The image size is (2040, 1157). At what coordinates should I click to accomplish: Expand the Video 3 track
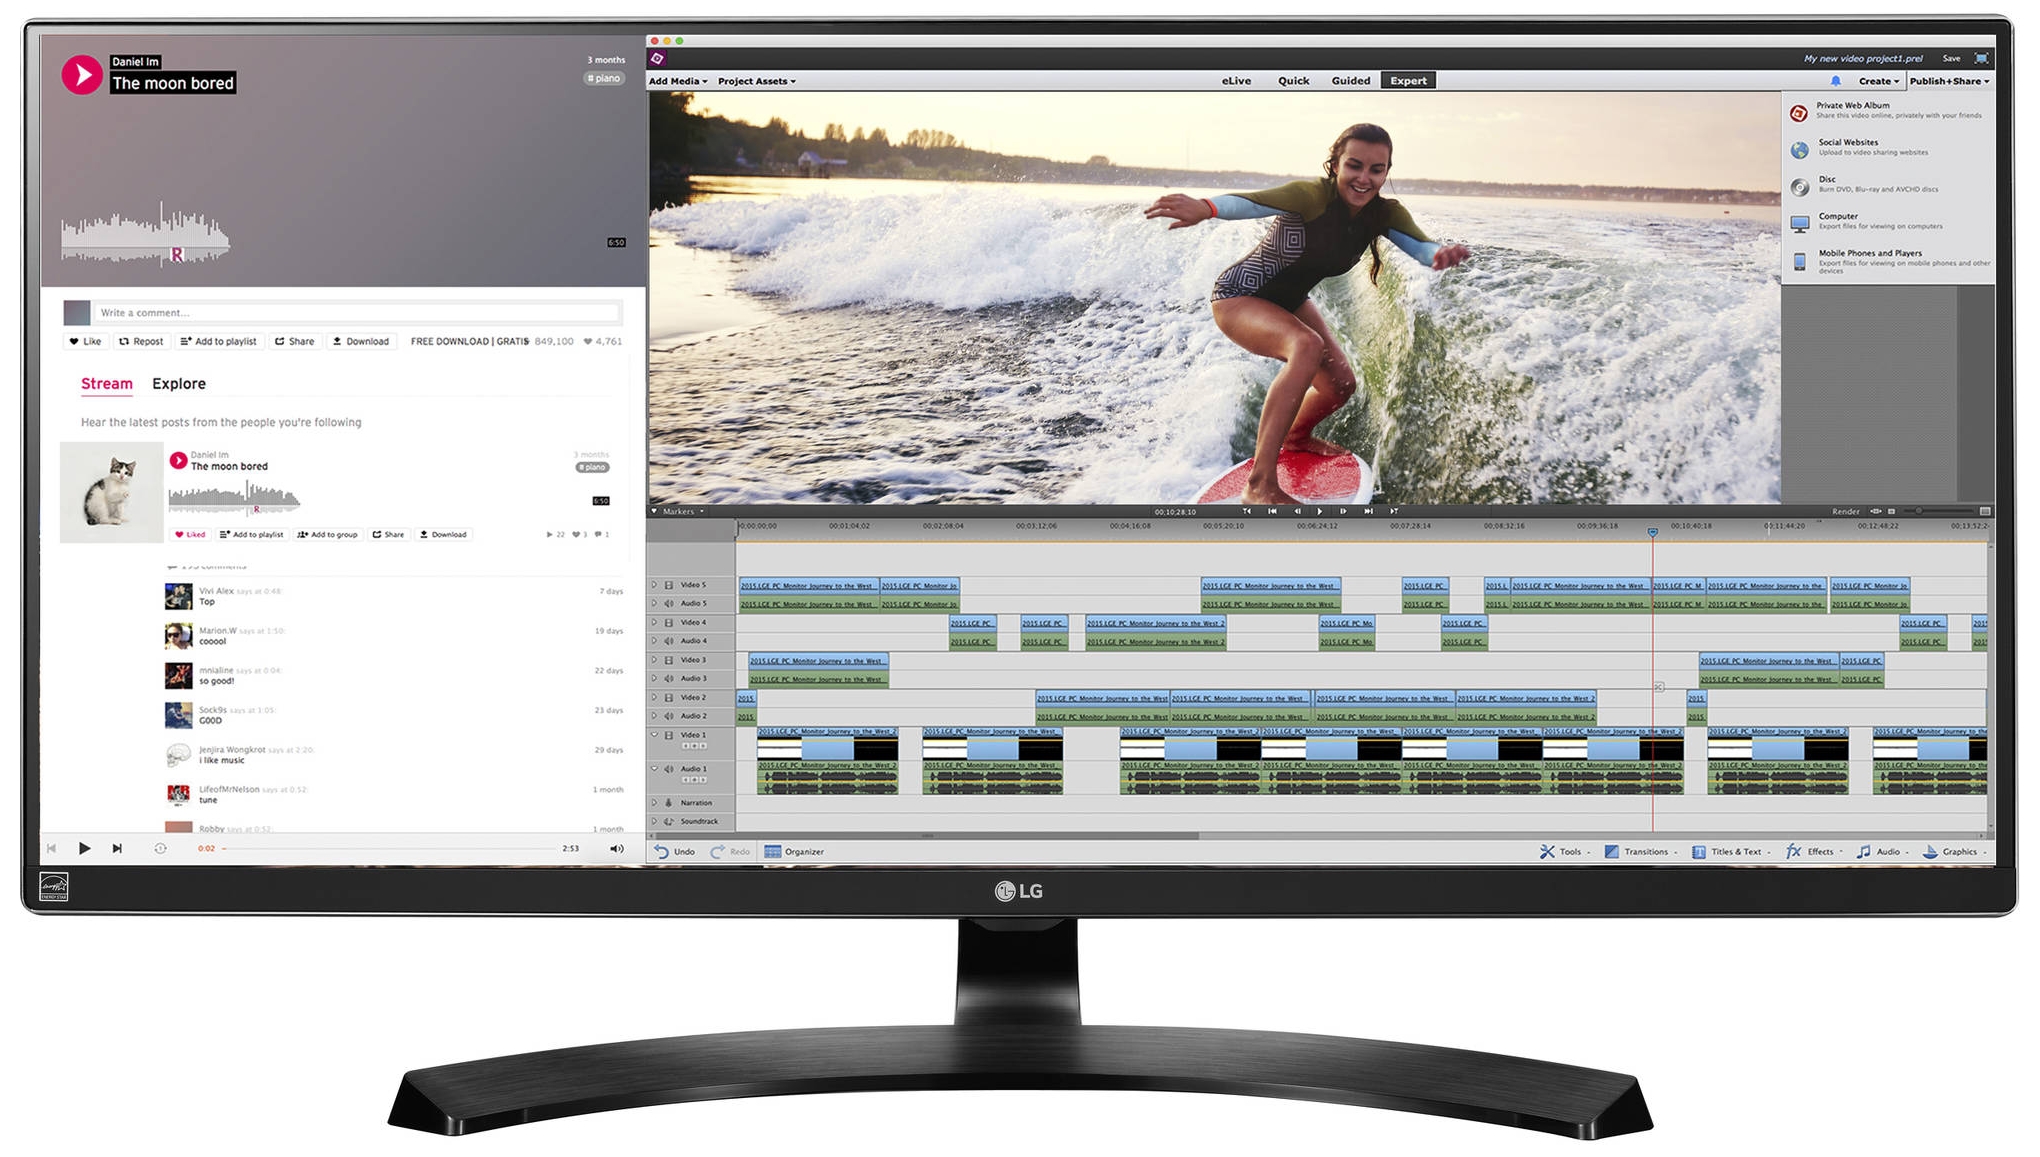(x=655, y=660)
